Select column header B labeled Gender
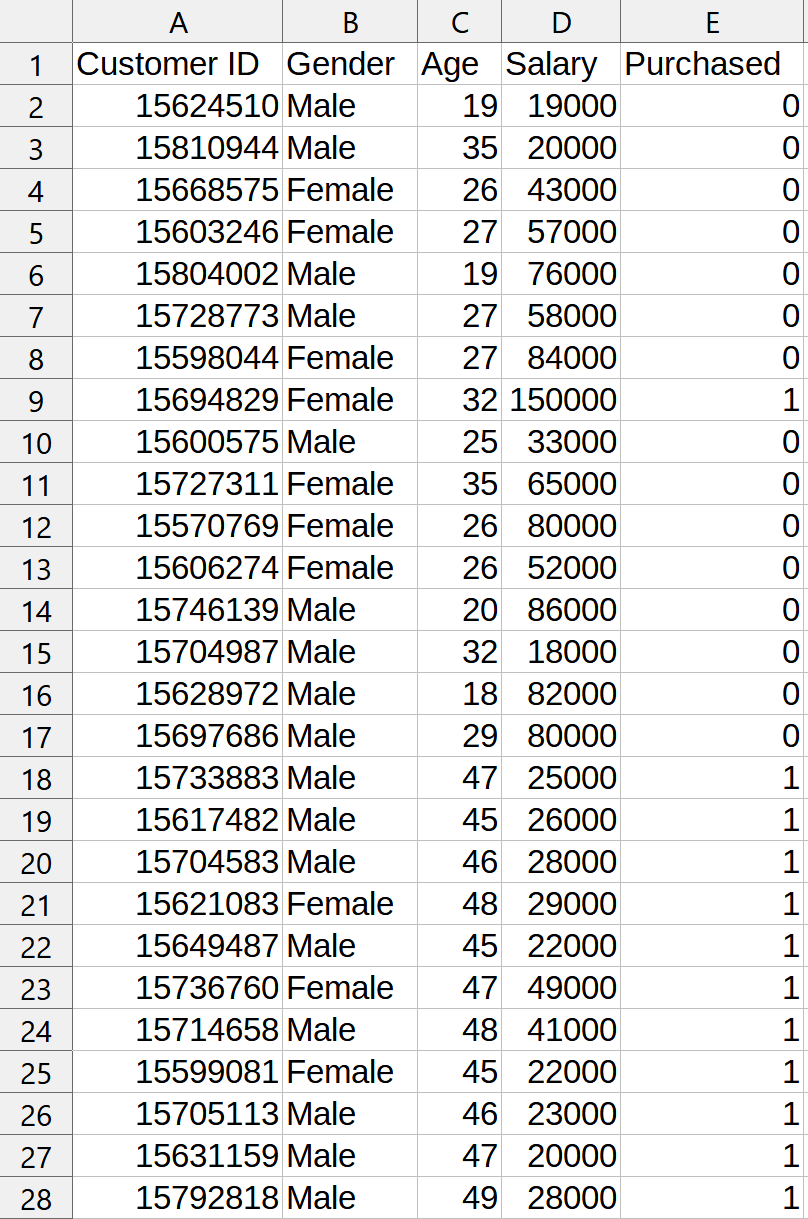 point(348,21)
